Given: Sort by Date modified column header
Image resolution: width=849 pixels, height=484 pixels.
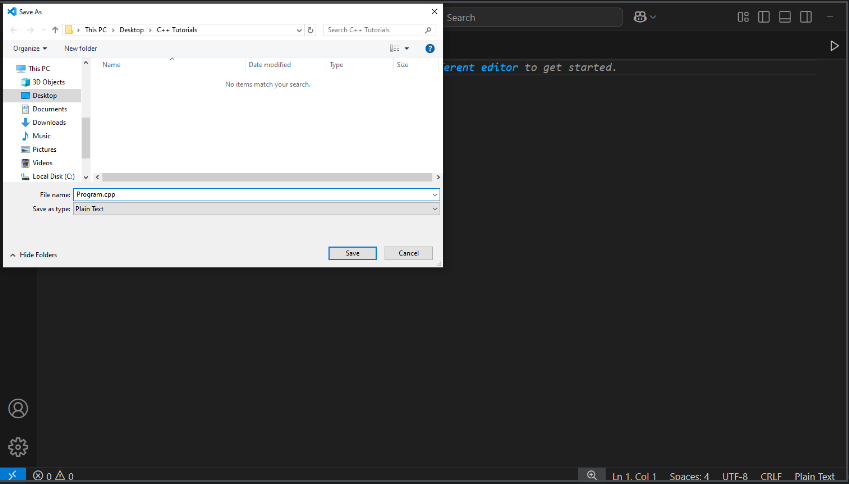Looking at the screenshot, I should tap(270, 64).
